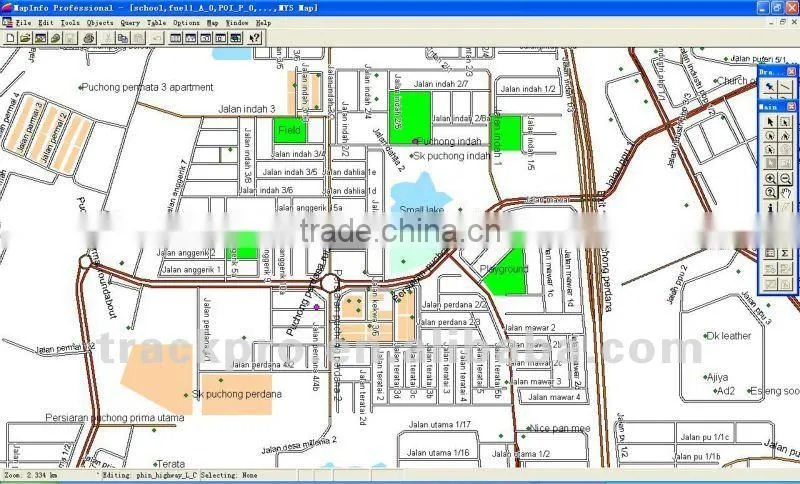Click the Print icon in the toolbar
Image resolution: width=800 pixels, height=484 pixels.
pyautogui.click(x=90, y=38)
